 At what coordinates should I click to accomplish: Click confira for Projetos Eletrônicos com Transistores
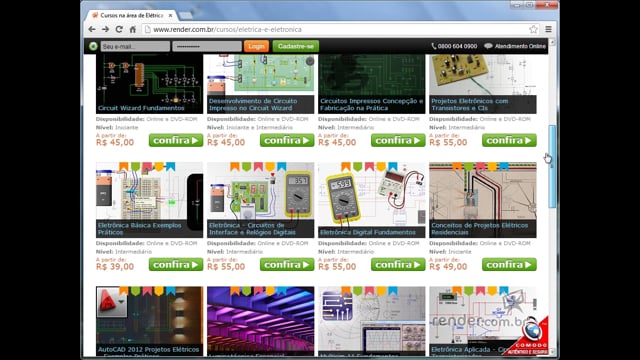point(509,140)
